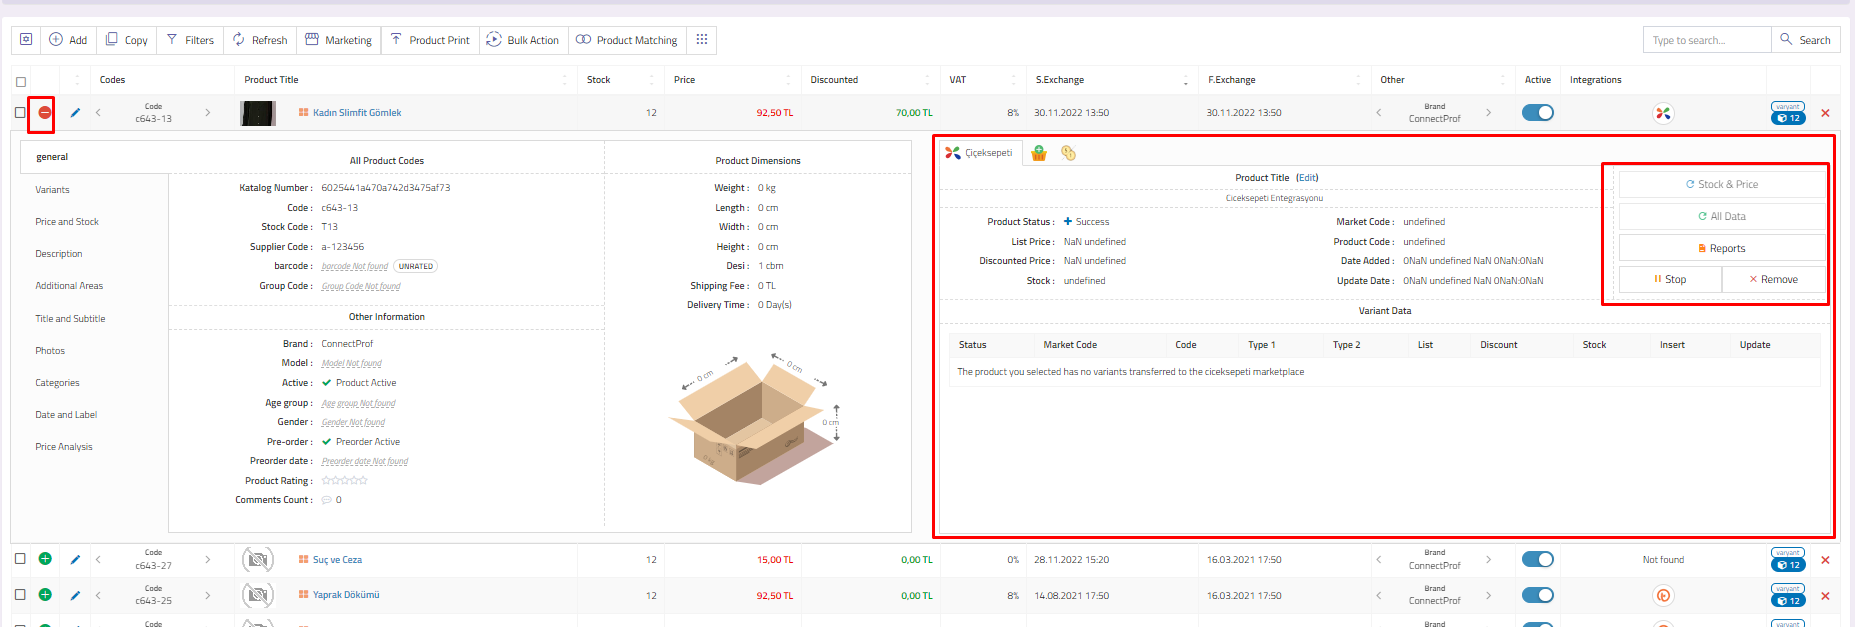Viewport: 1855px width, 627px height.
Task: Click the settings icon left of Add
Action: (26, 40)
